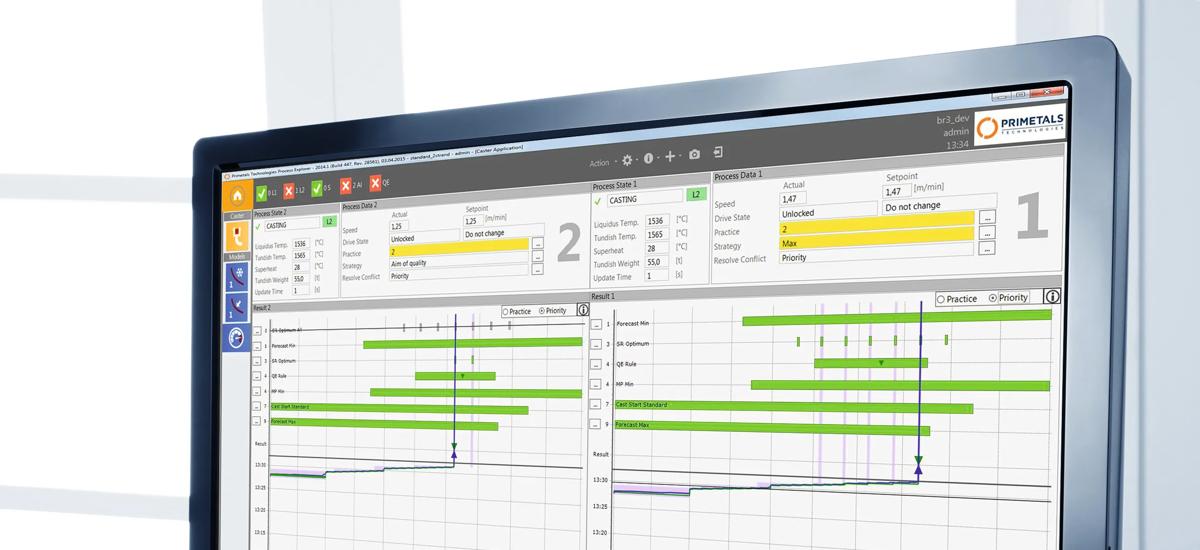Toggle the QE Rule row button in Result 1

(x=596, y=365)
